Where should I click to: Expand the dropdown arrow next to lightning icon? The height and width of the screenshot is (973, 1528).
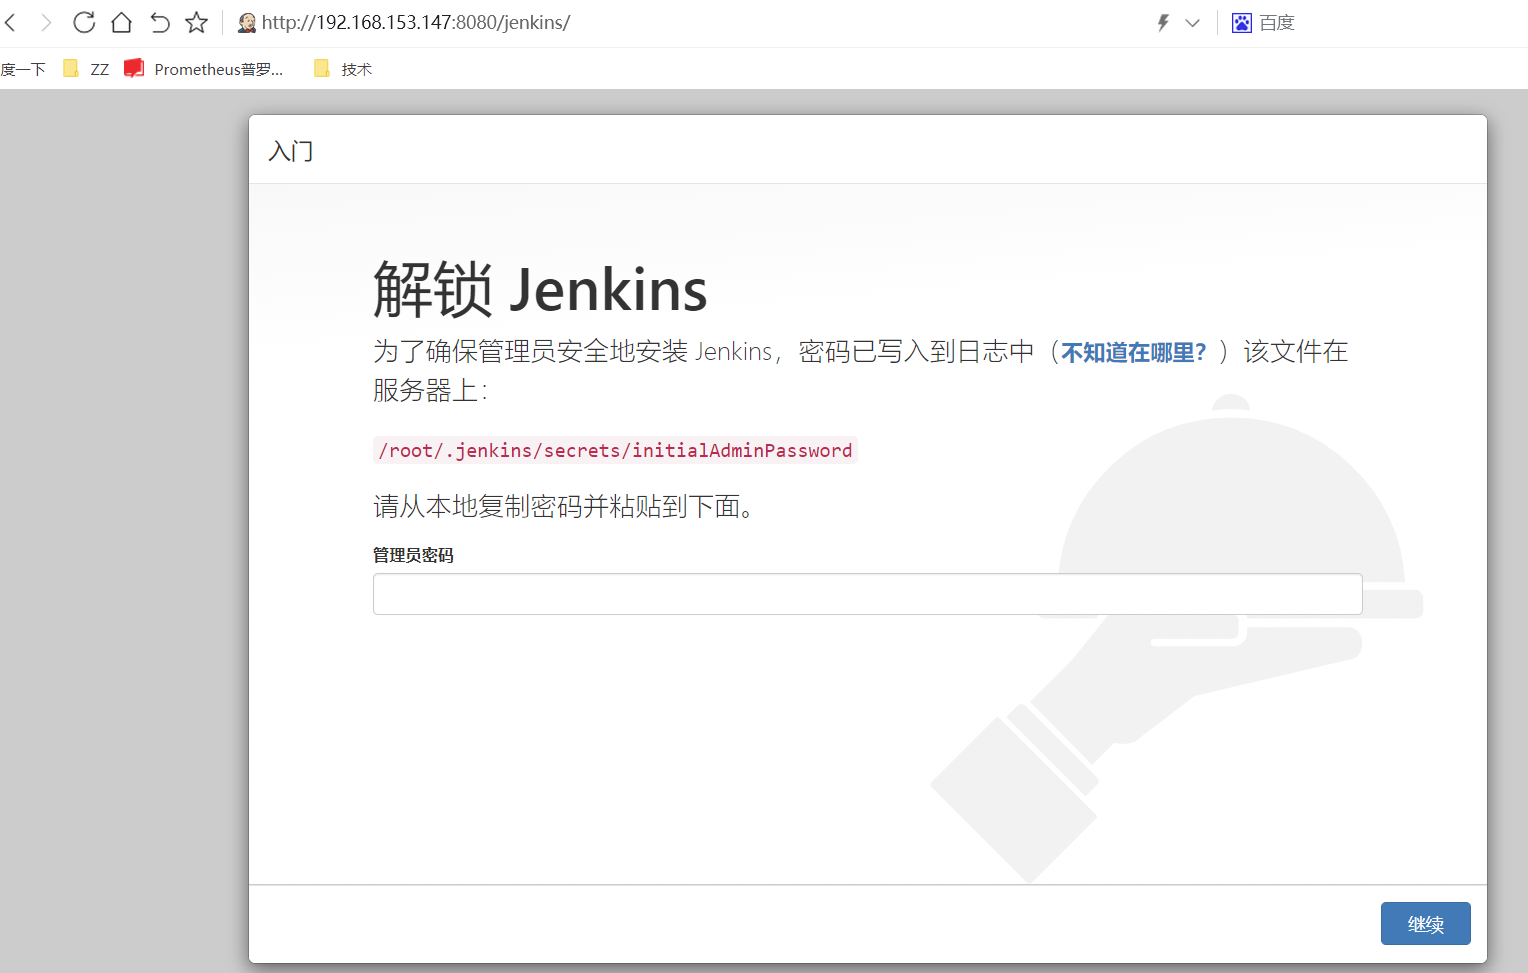pos(1192,23)
